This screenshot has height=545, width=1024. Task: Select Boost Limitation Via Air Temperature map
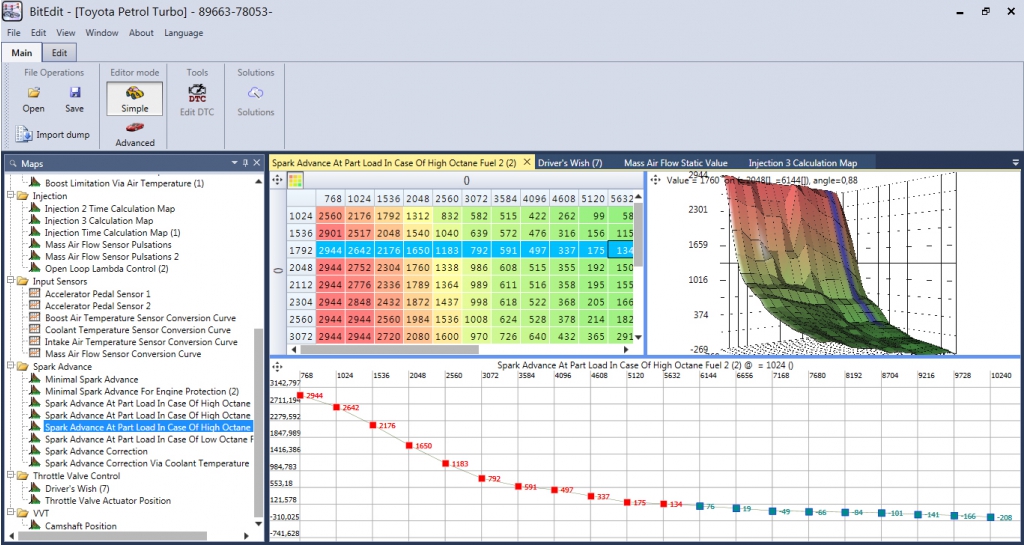point(124,183)
